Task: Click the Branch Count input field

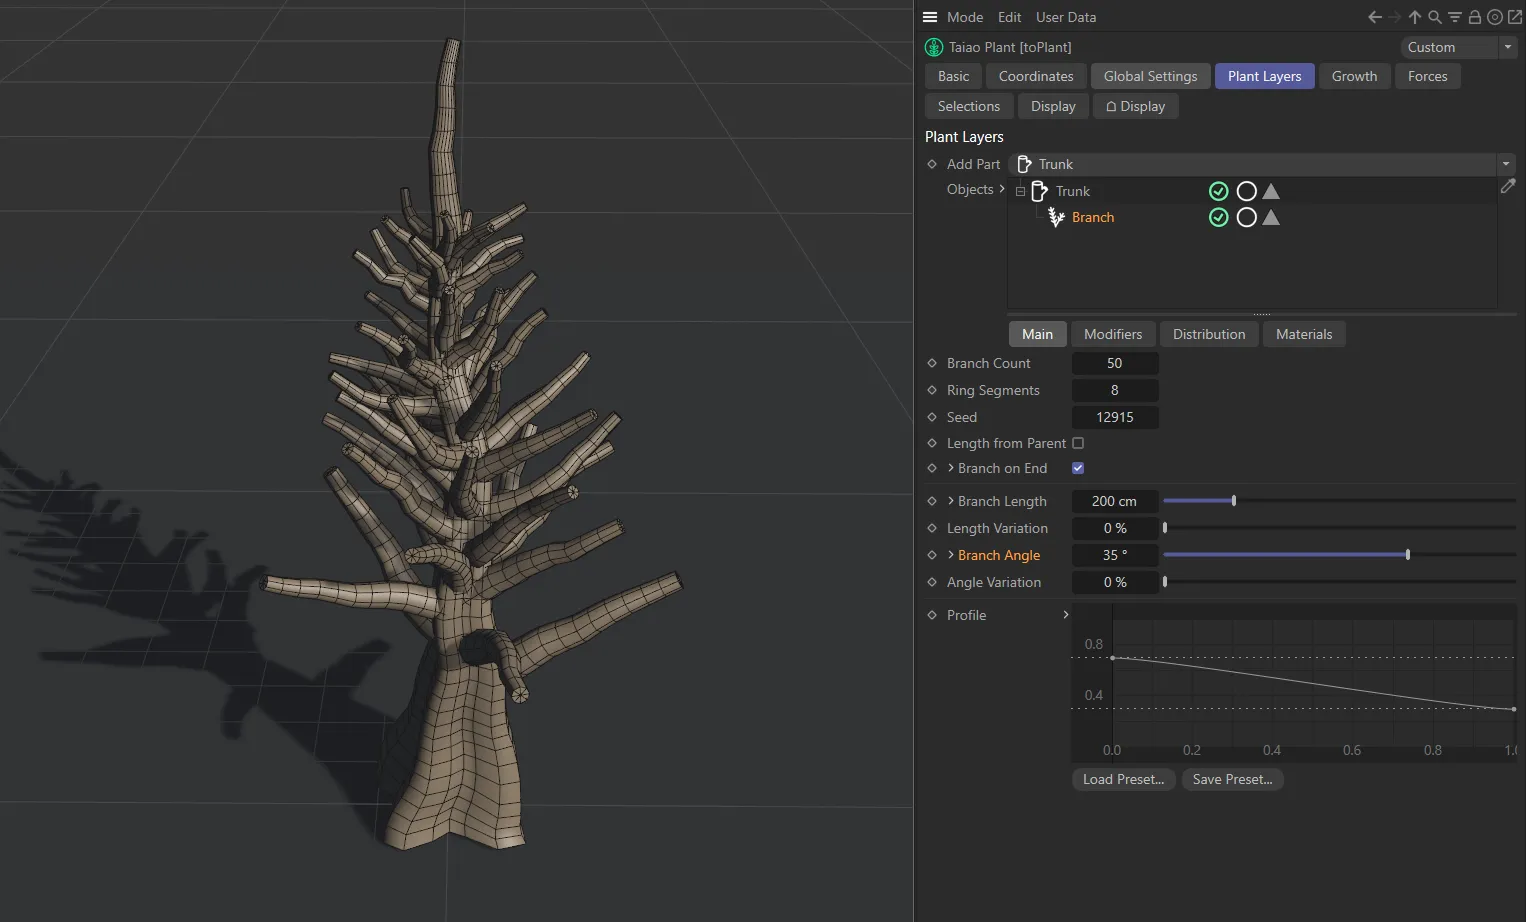Action: point(1115,363)
